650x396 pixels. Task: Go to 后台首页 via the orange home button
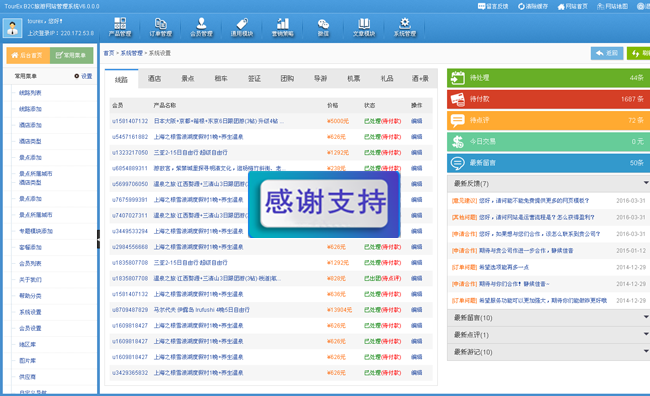[28, 55]
